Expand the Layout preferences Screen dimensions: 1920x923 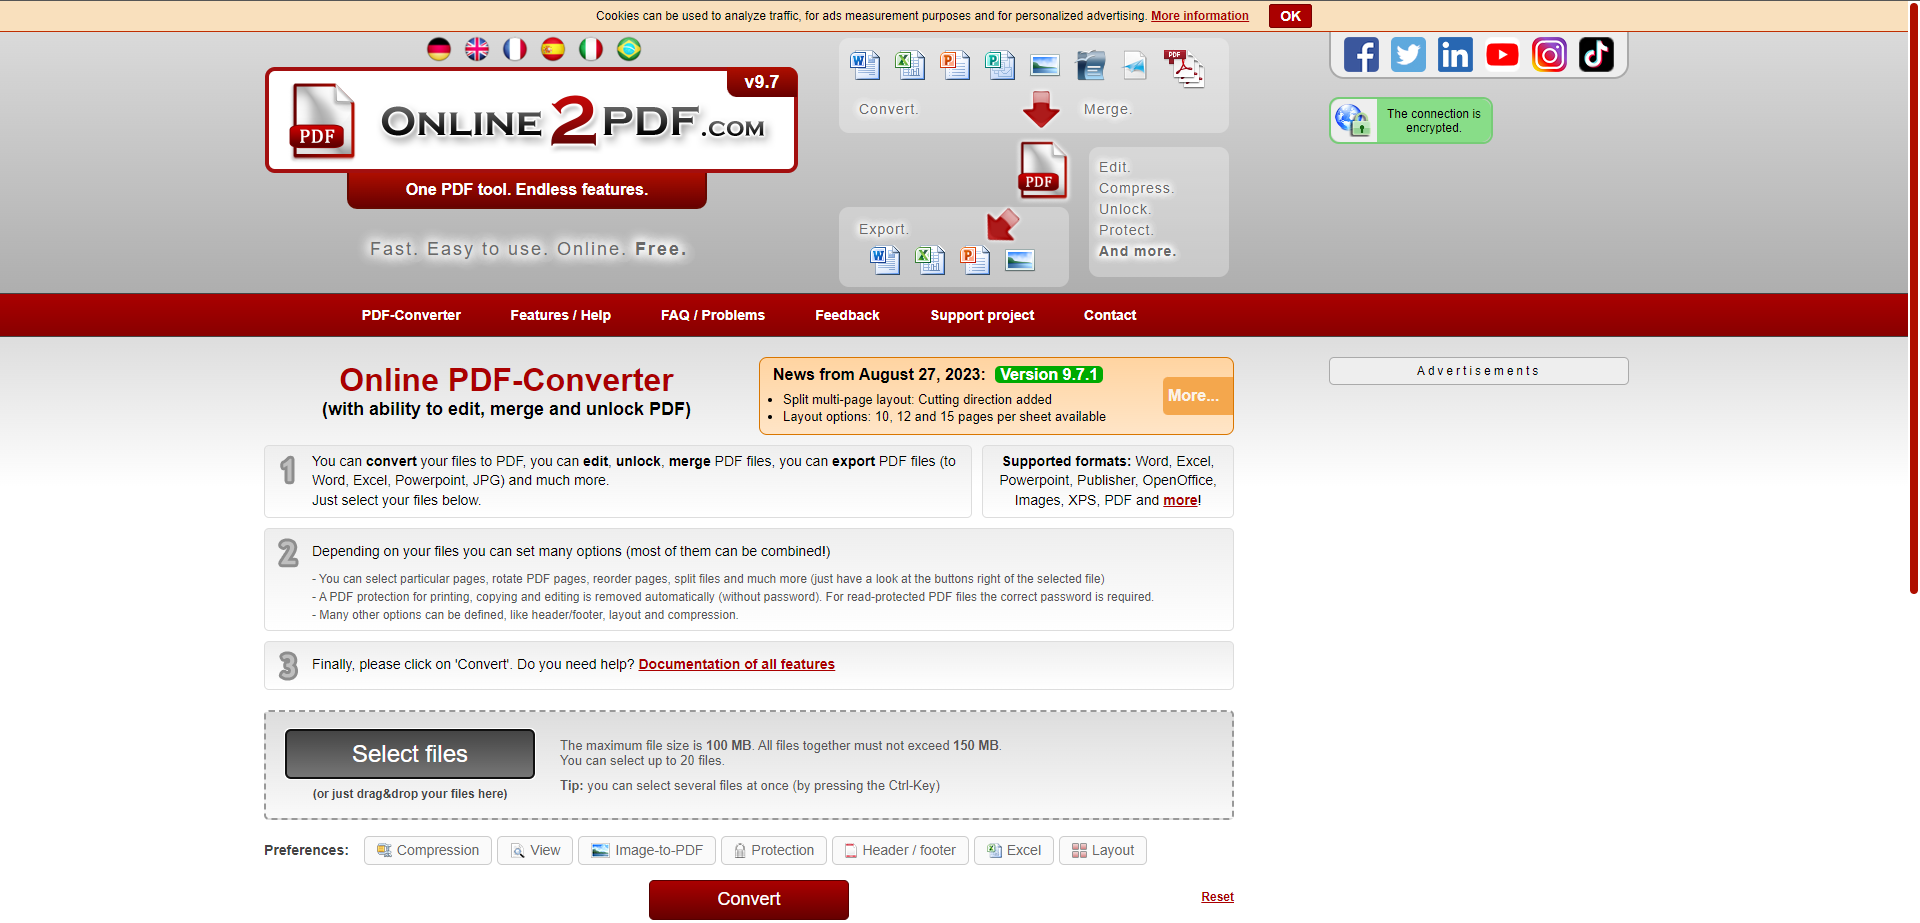[1103, 850]
